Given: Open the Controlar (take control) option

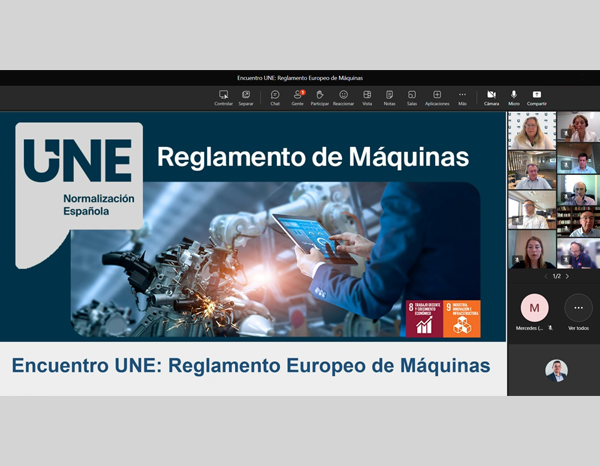Looking at the screenshot, I should click(x=223, y=98).
